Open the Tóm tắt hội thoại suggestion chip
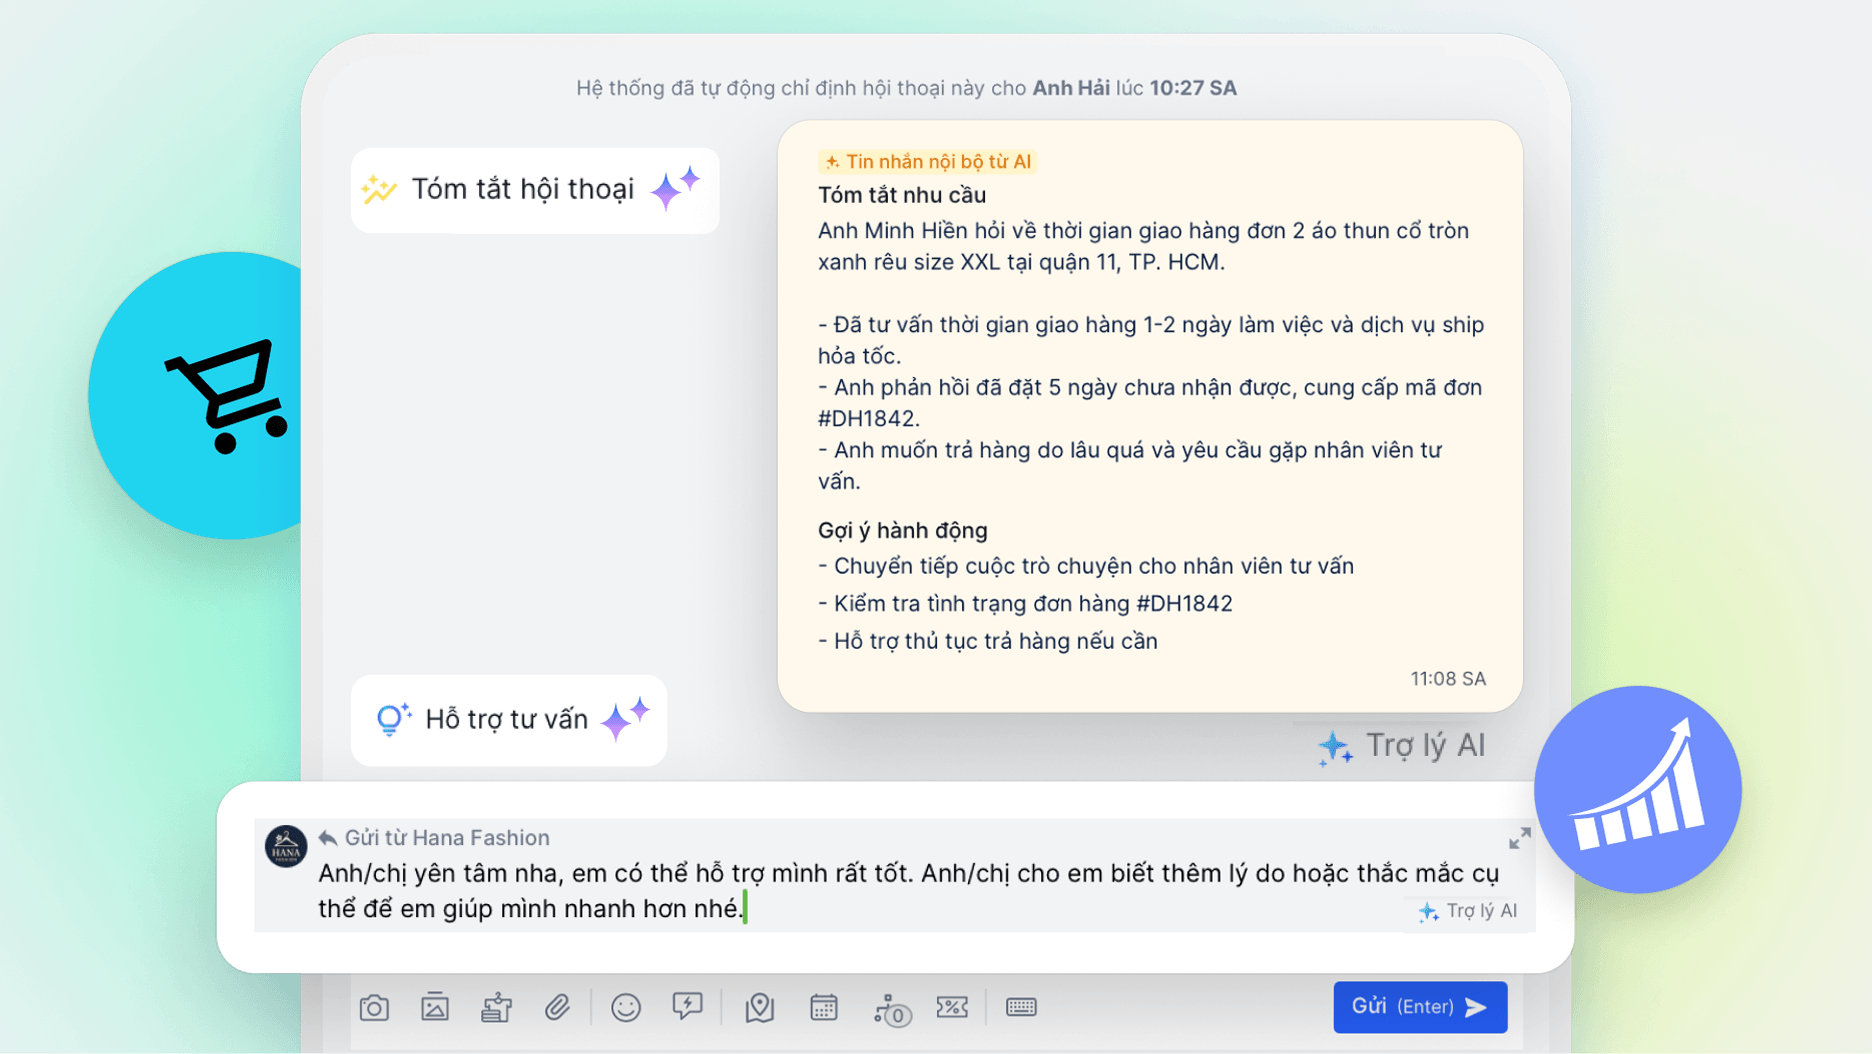The height and width of the screenshot is (1054, 1872). tap(535, 189)
